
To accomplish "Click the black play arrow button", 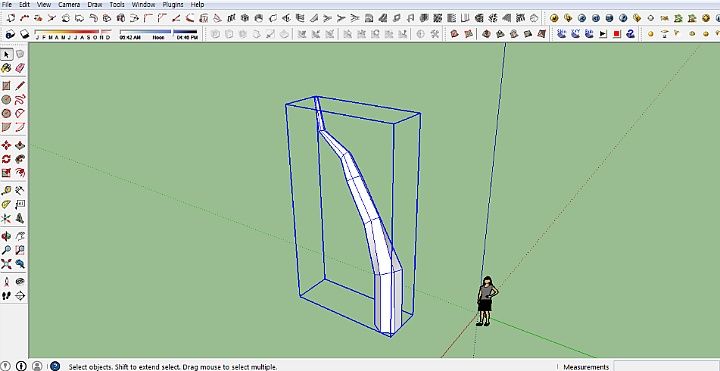I will pos(603,34).
